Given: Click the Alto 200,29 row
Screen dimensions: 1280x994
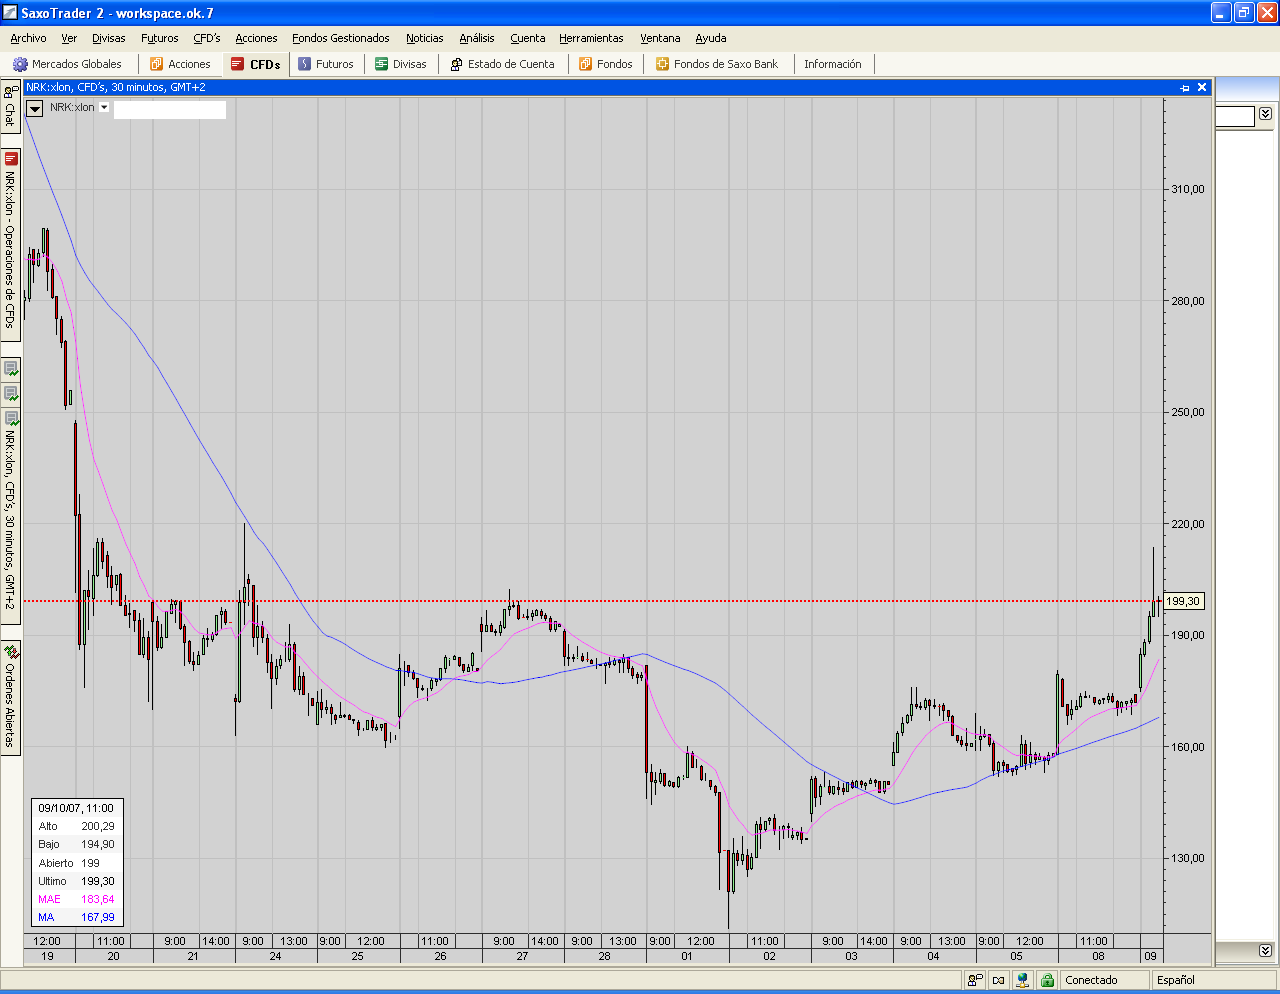Looking at the screenshot, I should (x=76, y=826).
